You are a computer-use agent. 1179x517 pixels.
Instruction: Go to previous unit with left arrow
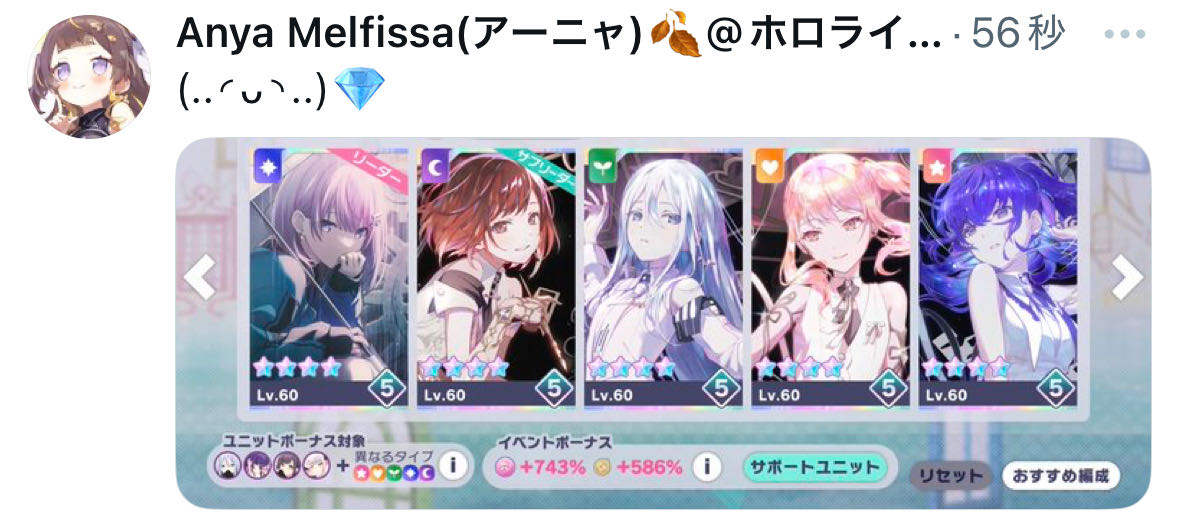coord(199,277)
